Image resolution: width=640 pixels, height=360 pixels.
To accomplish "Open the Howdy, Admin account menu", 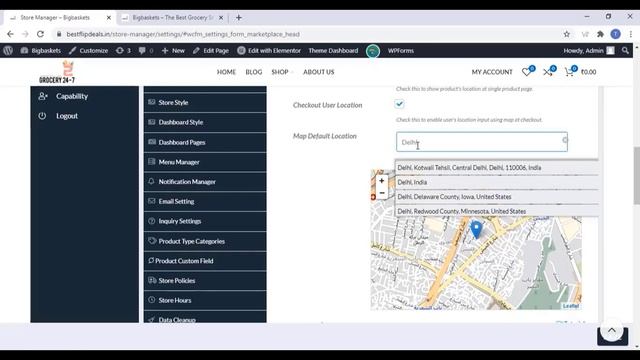I will pyautogui.click(x=589, y=51).
